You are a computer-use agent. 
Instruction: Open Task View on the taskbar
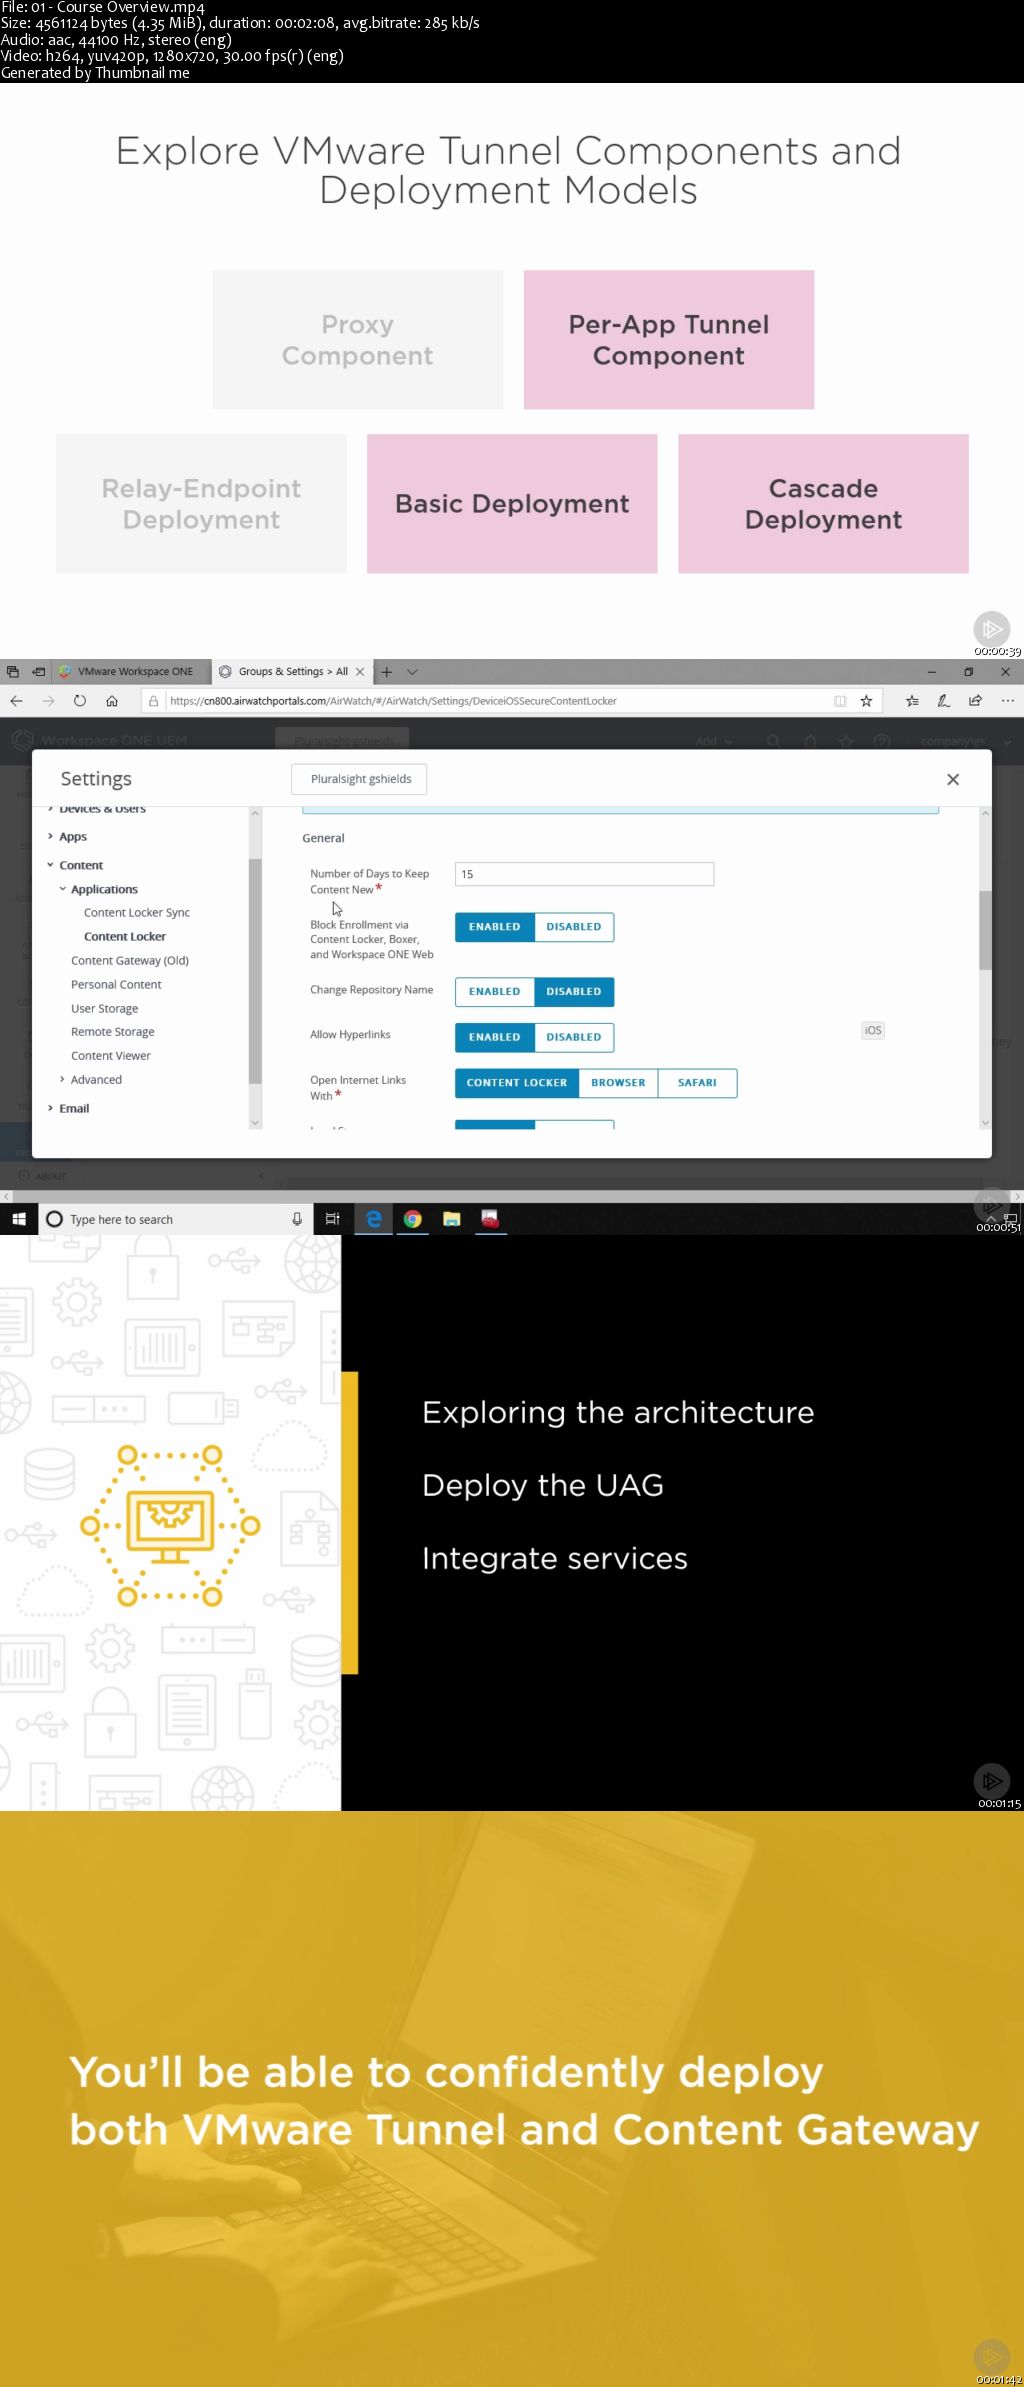pyautogui.click(x=333, y=1219)
